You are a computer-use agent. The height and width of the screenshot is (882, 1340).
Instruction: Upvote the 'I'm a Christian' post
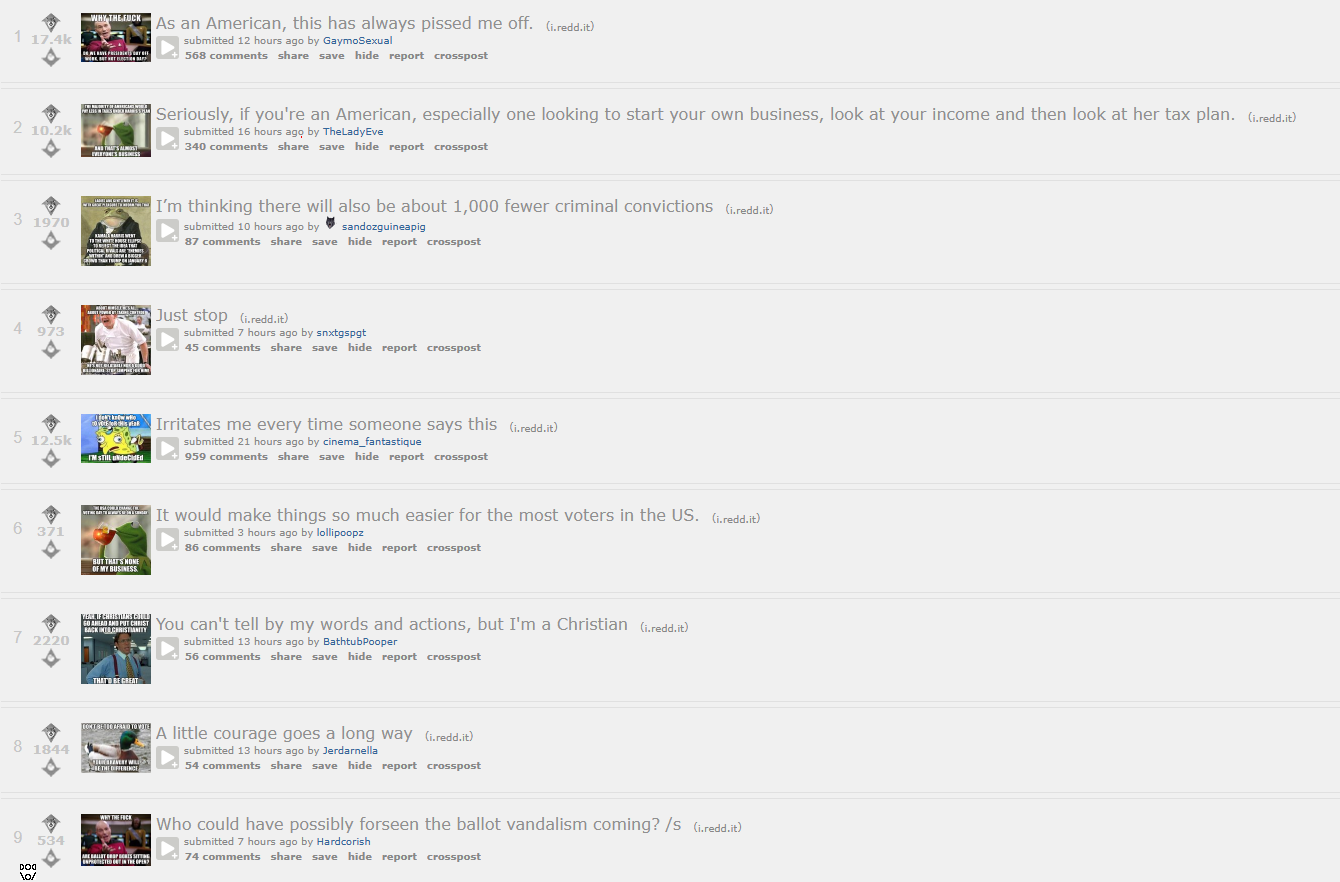(x=51, y=622)
